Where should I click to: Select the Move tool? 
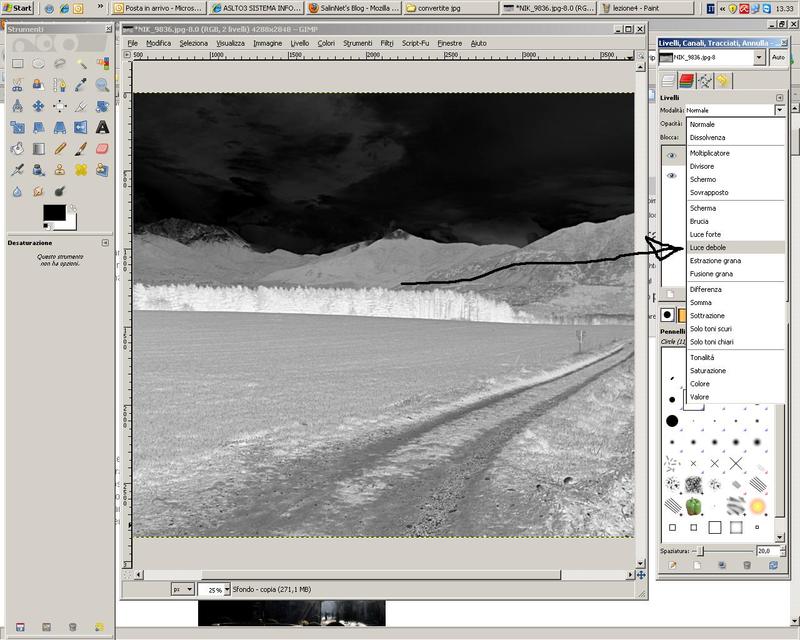[38, 106]
